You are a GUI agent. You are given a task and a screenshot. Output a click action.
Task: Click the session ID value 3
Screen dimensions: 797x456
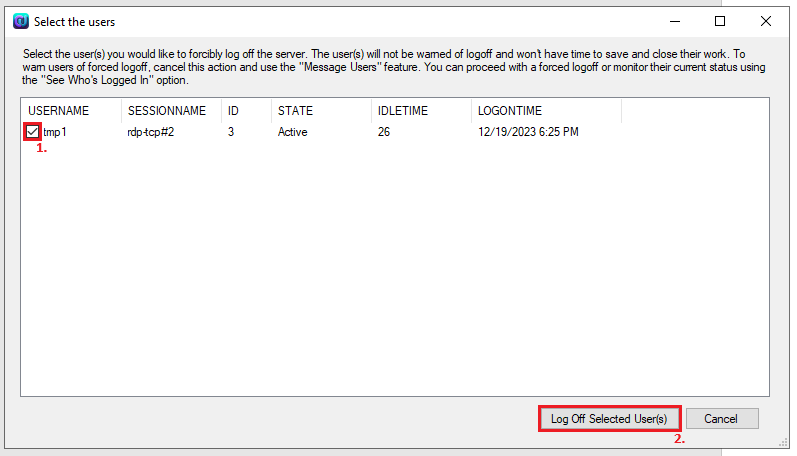point(231,132)
